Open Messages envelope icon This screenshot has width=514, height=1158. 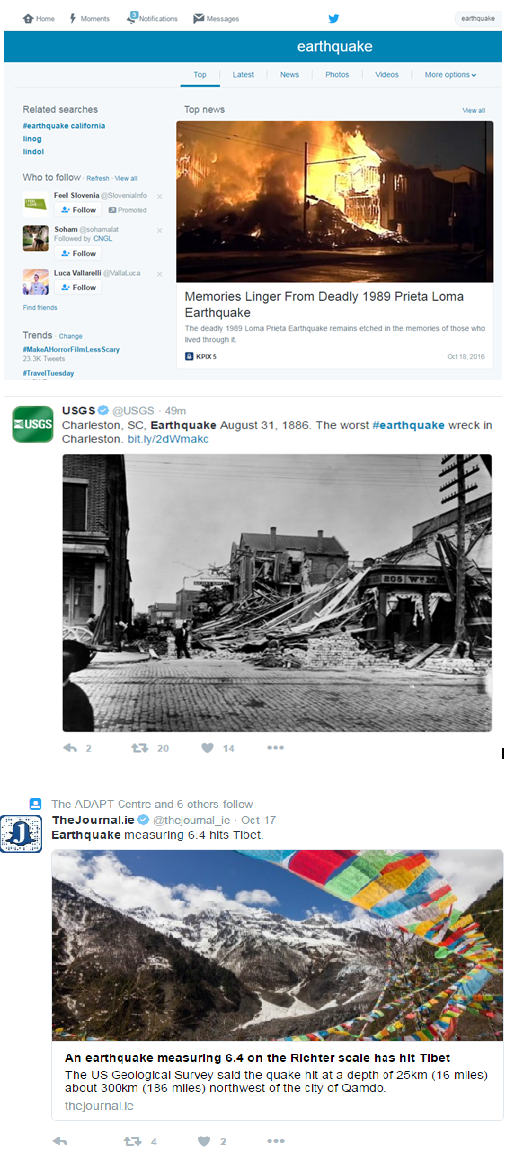coord(199,18)
